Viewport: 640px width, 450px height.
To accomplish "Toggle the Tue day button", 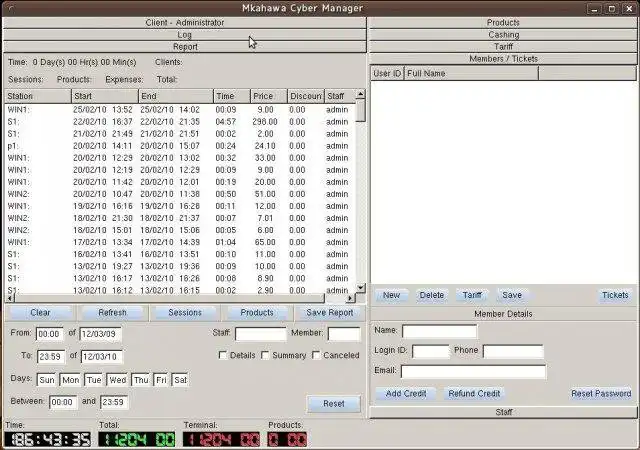I will click(94, 380).
